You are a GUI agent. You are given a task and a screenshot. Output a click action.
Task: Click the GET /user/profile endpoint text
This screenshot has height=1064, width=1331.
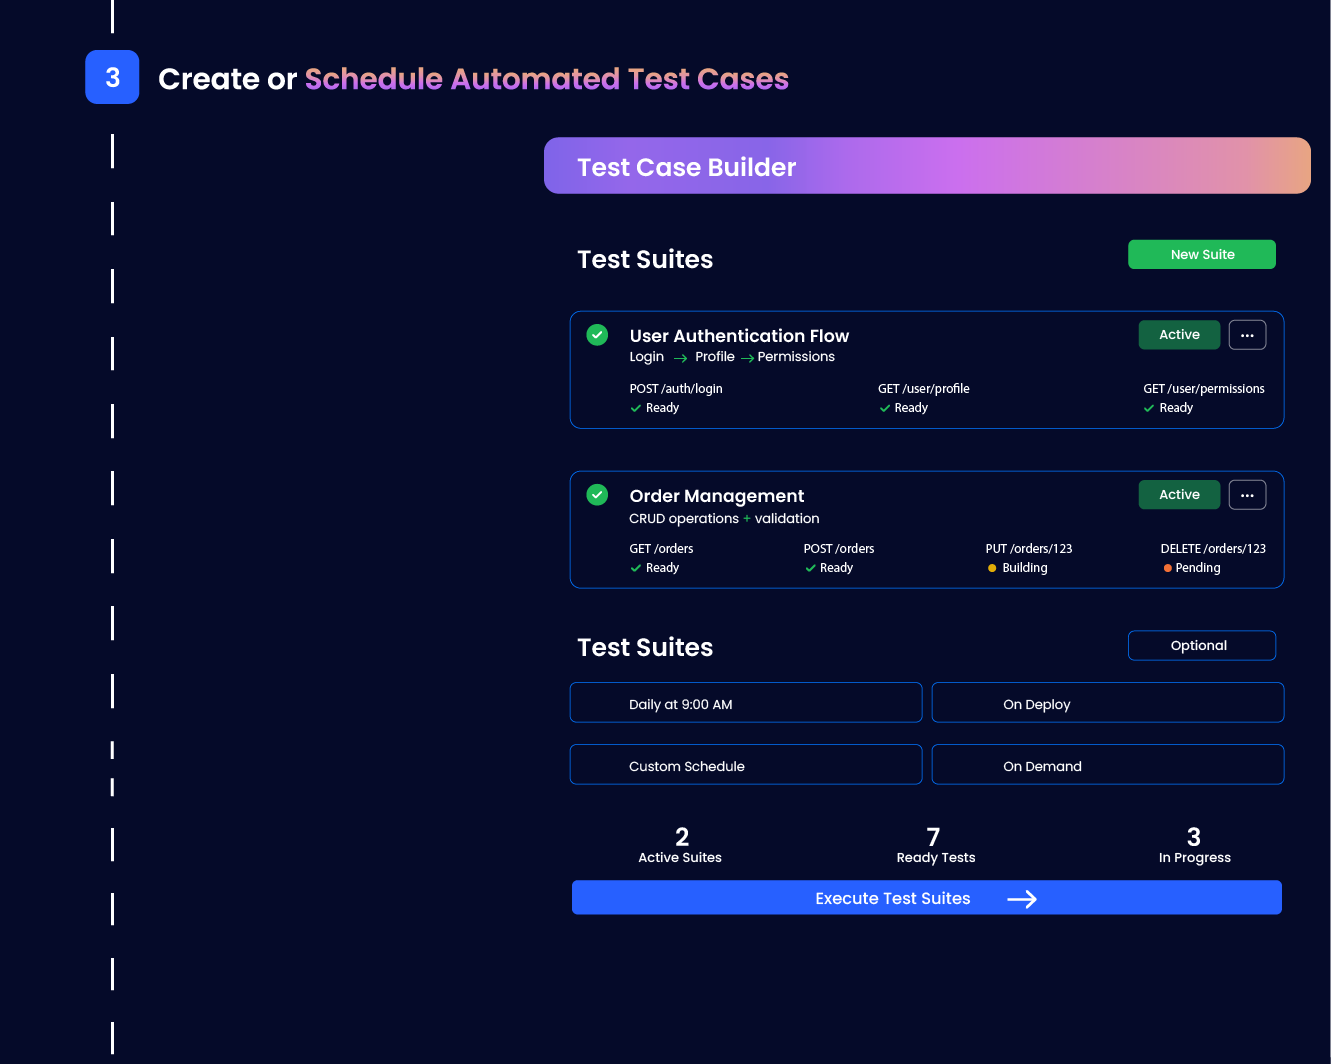pyautogui.click(x=924, y=389)
